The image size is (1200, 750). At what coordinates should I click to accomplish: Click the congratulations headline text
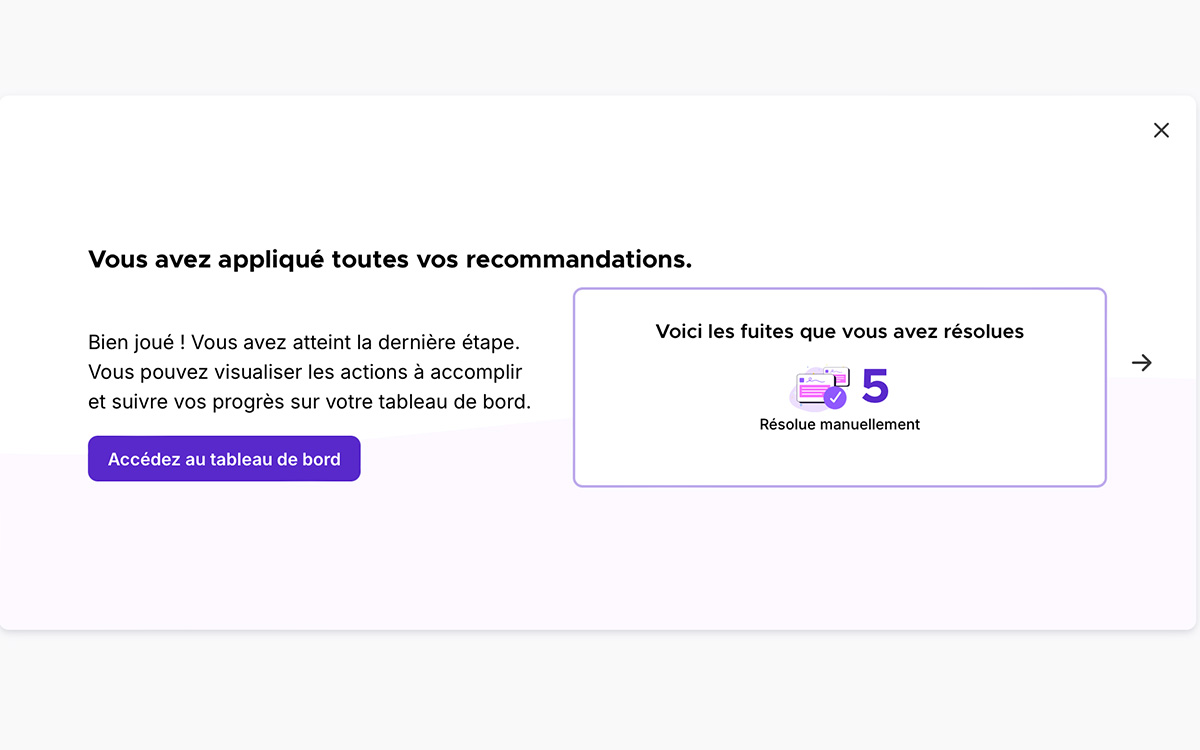click(x=390, y=258)
